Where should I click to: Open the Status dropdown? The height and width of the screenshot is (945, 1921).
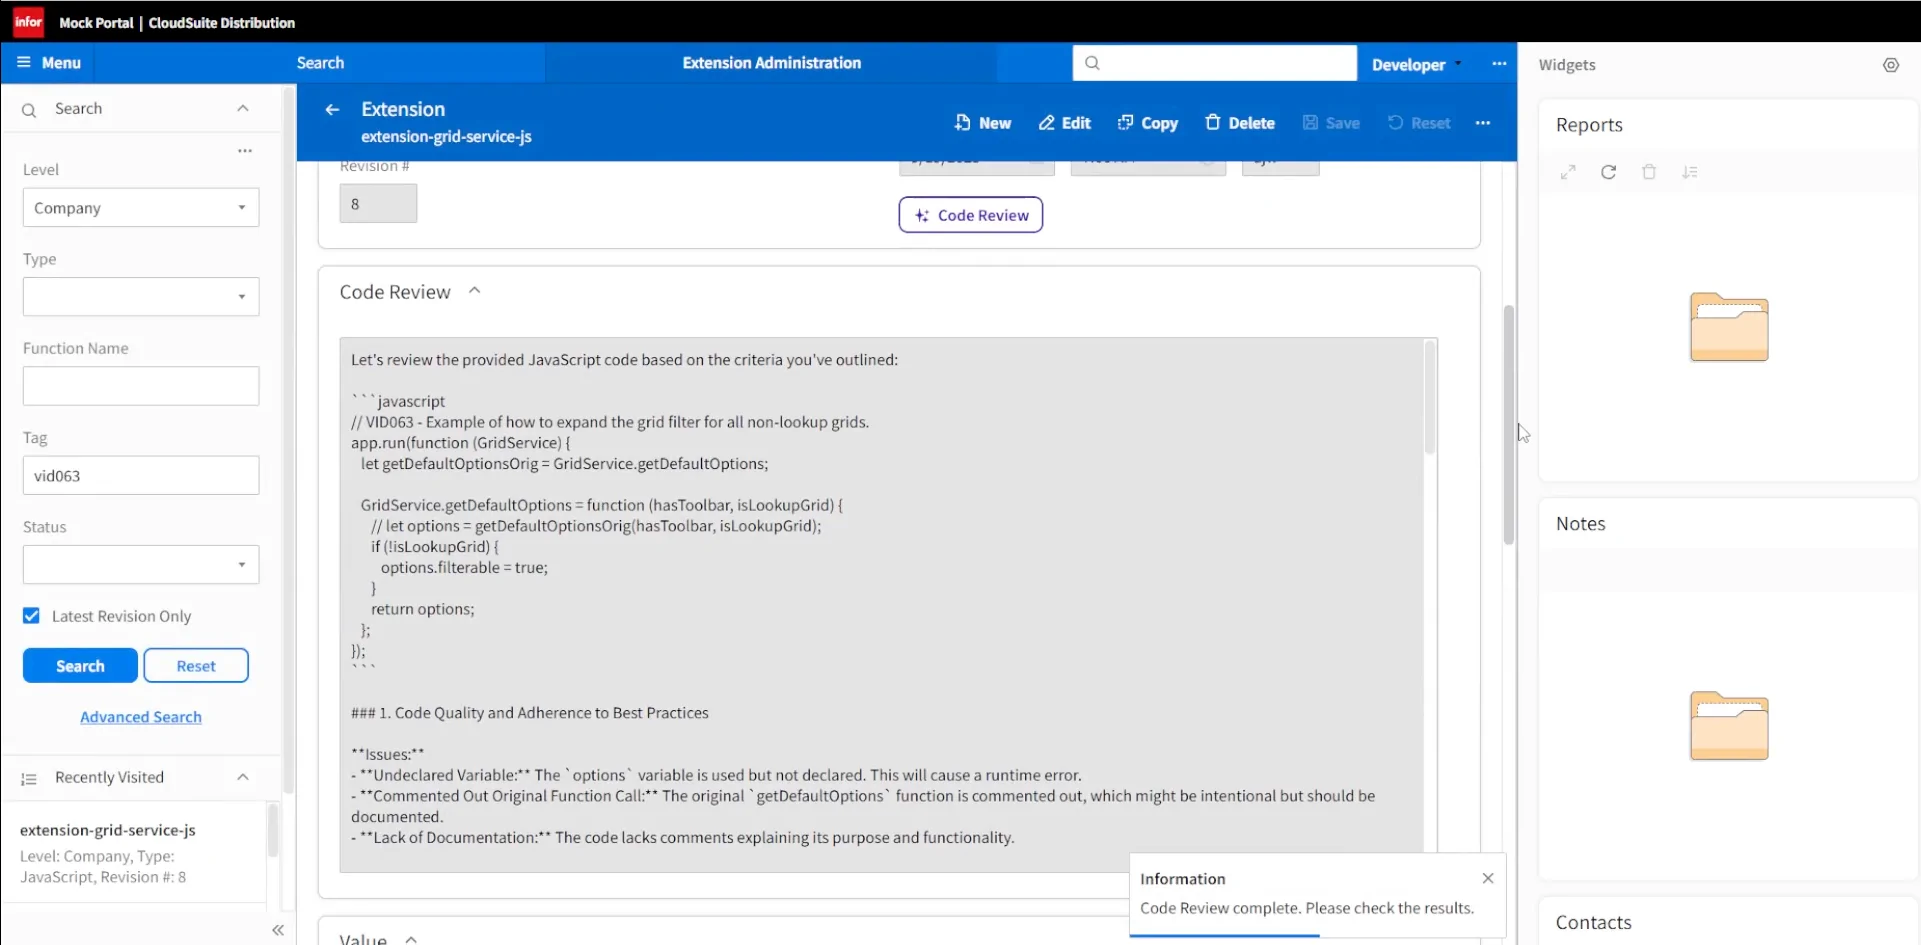pyautogui.click(x=140, y=564)
